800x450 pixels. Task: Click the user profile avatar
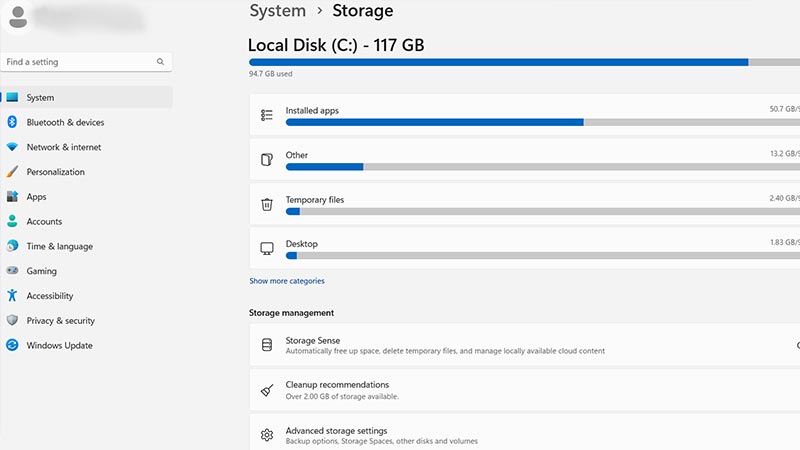coord(18,20)
